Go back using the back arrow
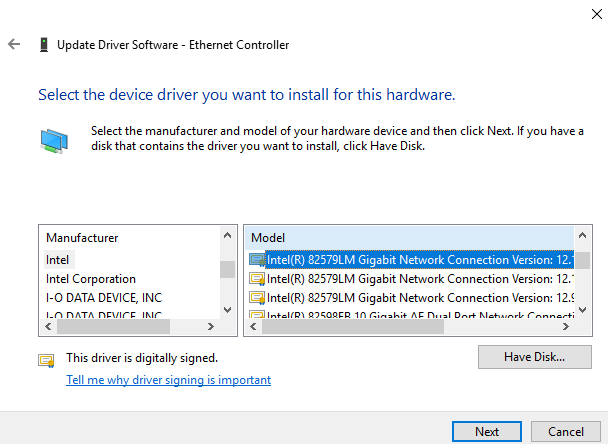The height and width of the screenshot is (444, 608). 14,44
